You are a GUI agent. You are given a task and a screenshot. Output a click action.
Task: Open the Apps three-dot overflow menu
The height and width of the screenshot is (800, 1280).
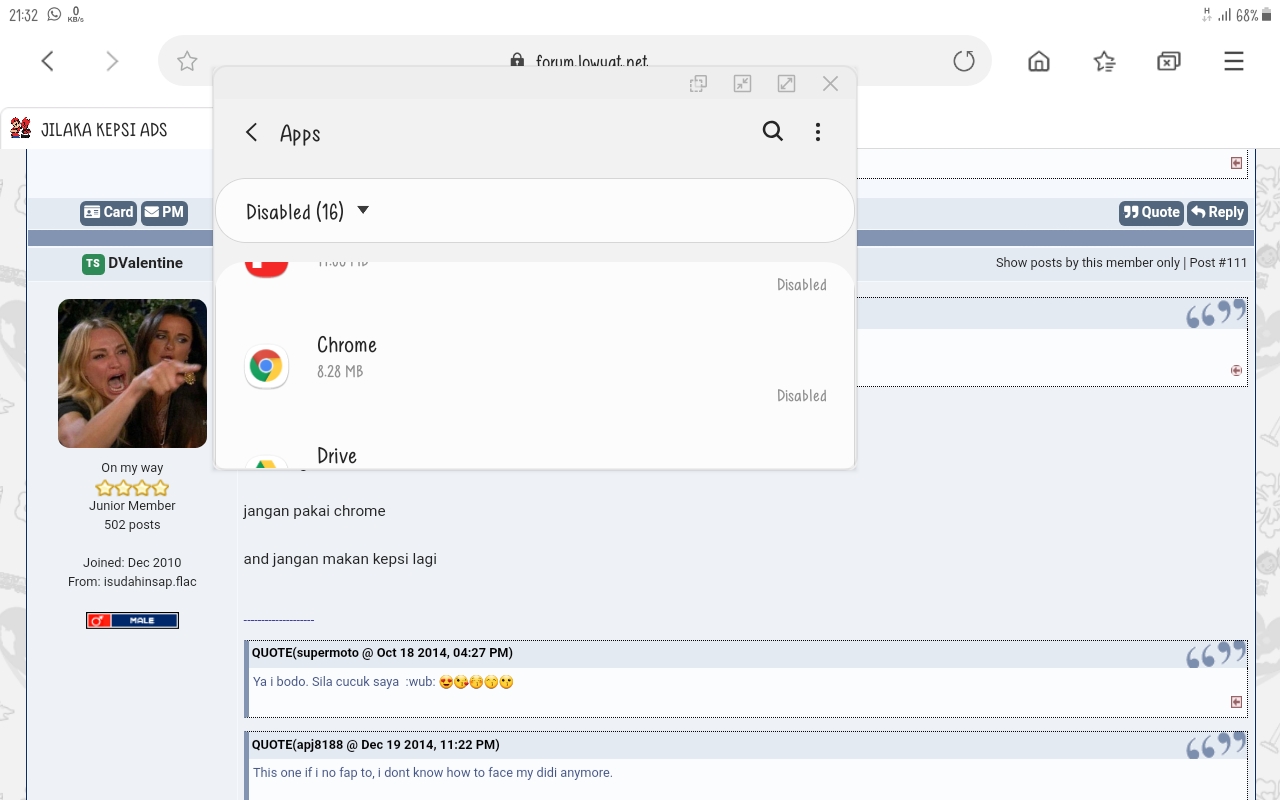coord(818,131)
